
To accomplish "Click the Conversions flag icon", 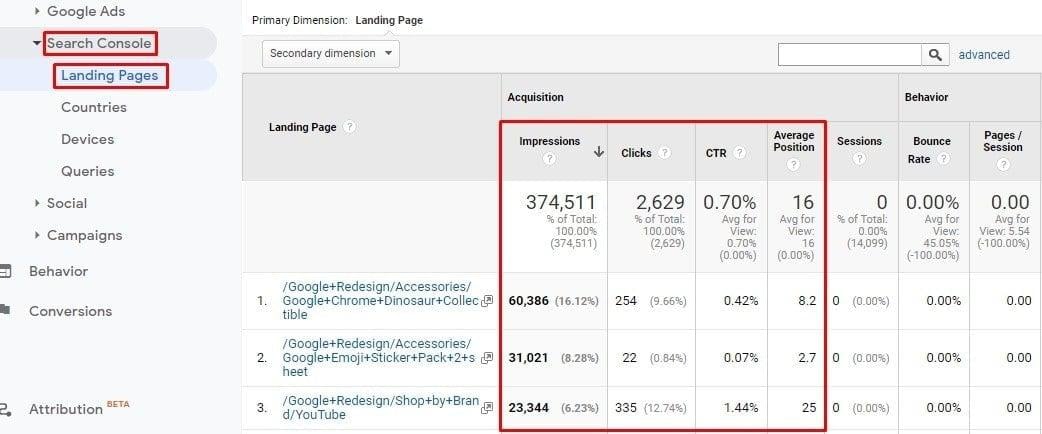I will (x=5, y=309).
